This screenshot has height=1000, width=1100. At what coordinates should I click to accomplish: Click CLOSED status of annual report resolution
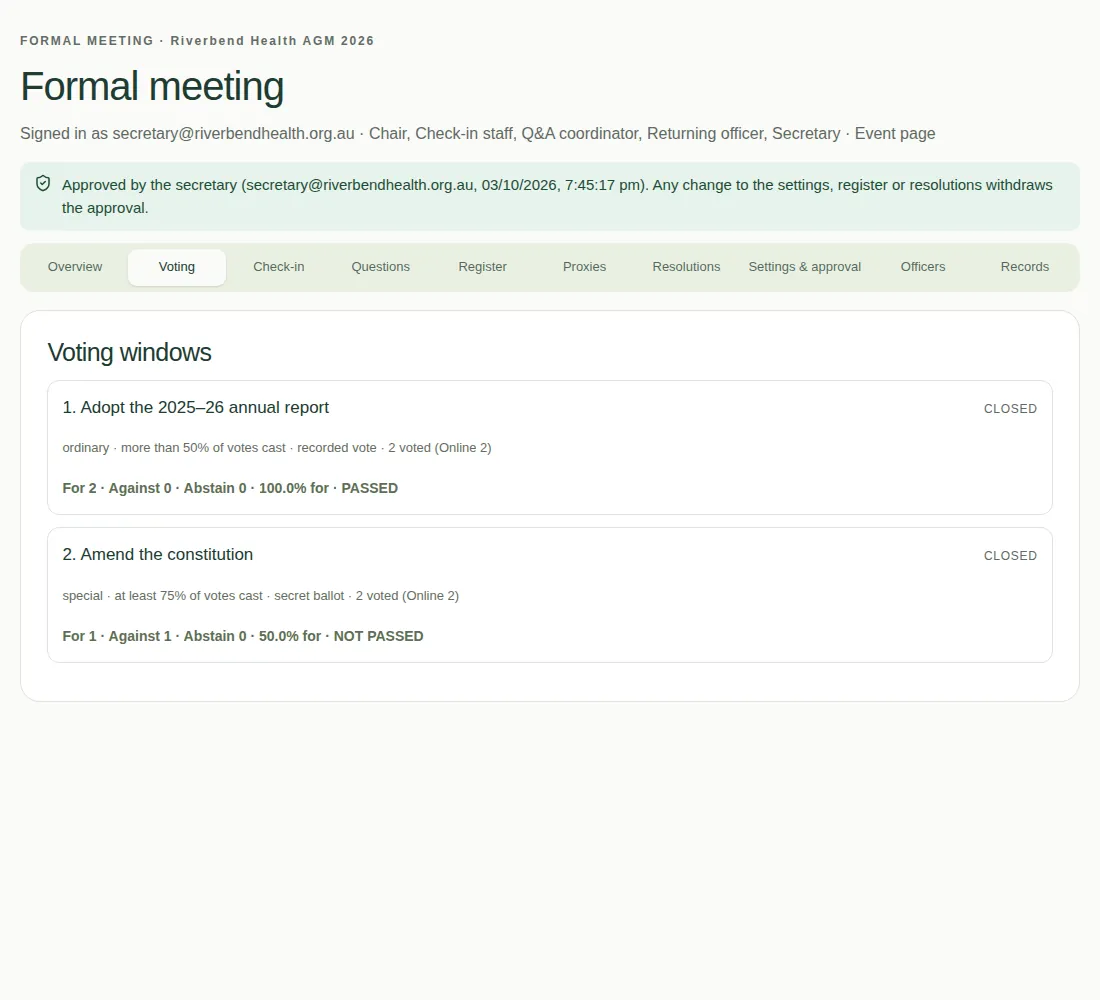point(1010,409)
